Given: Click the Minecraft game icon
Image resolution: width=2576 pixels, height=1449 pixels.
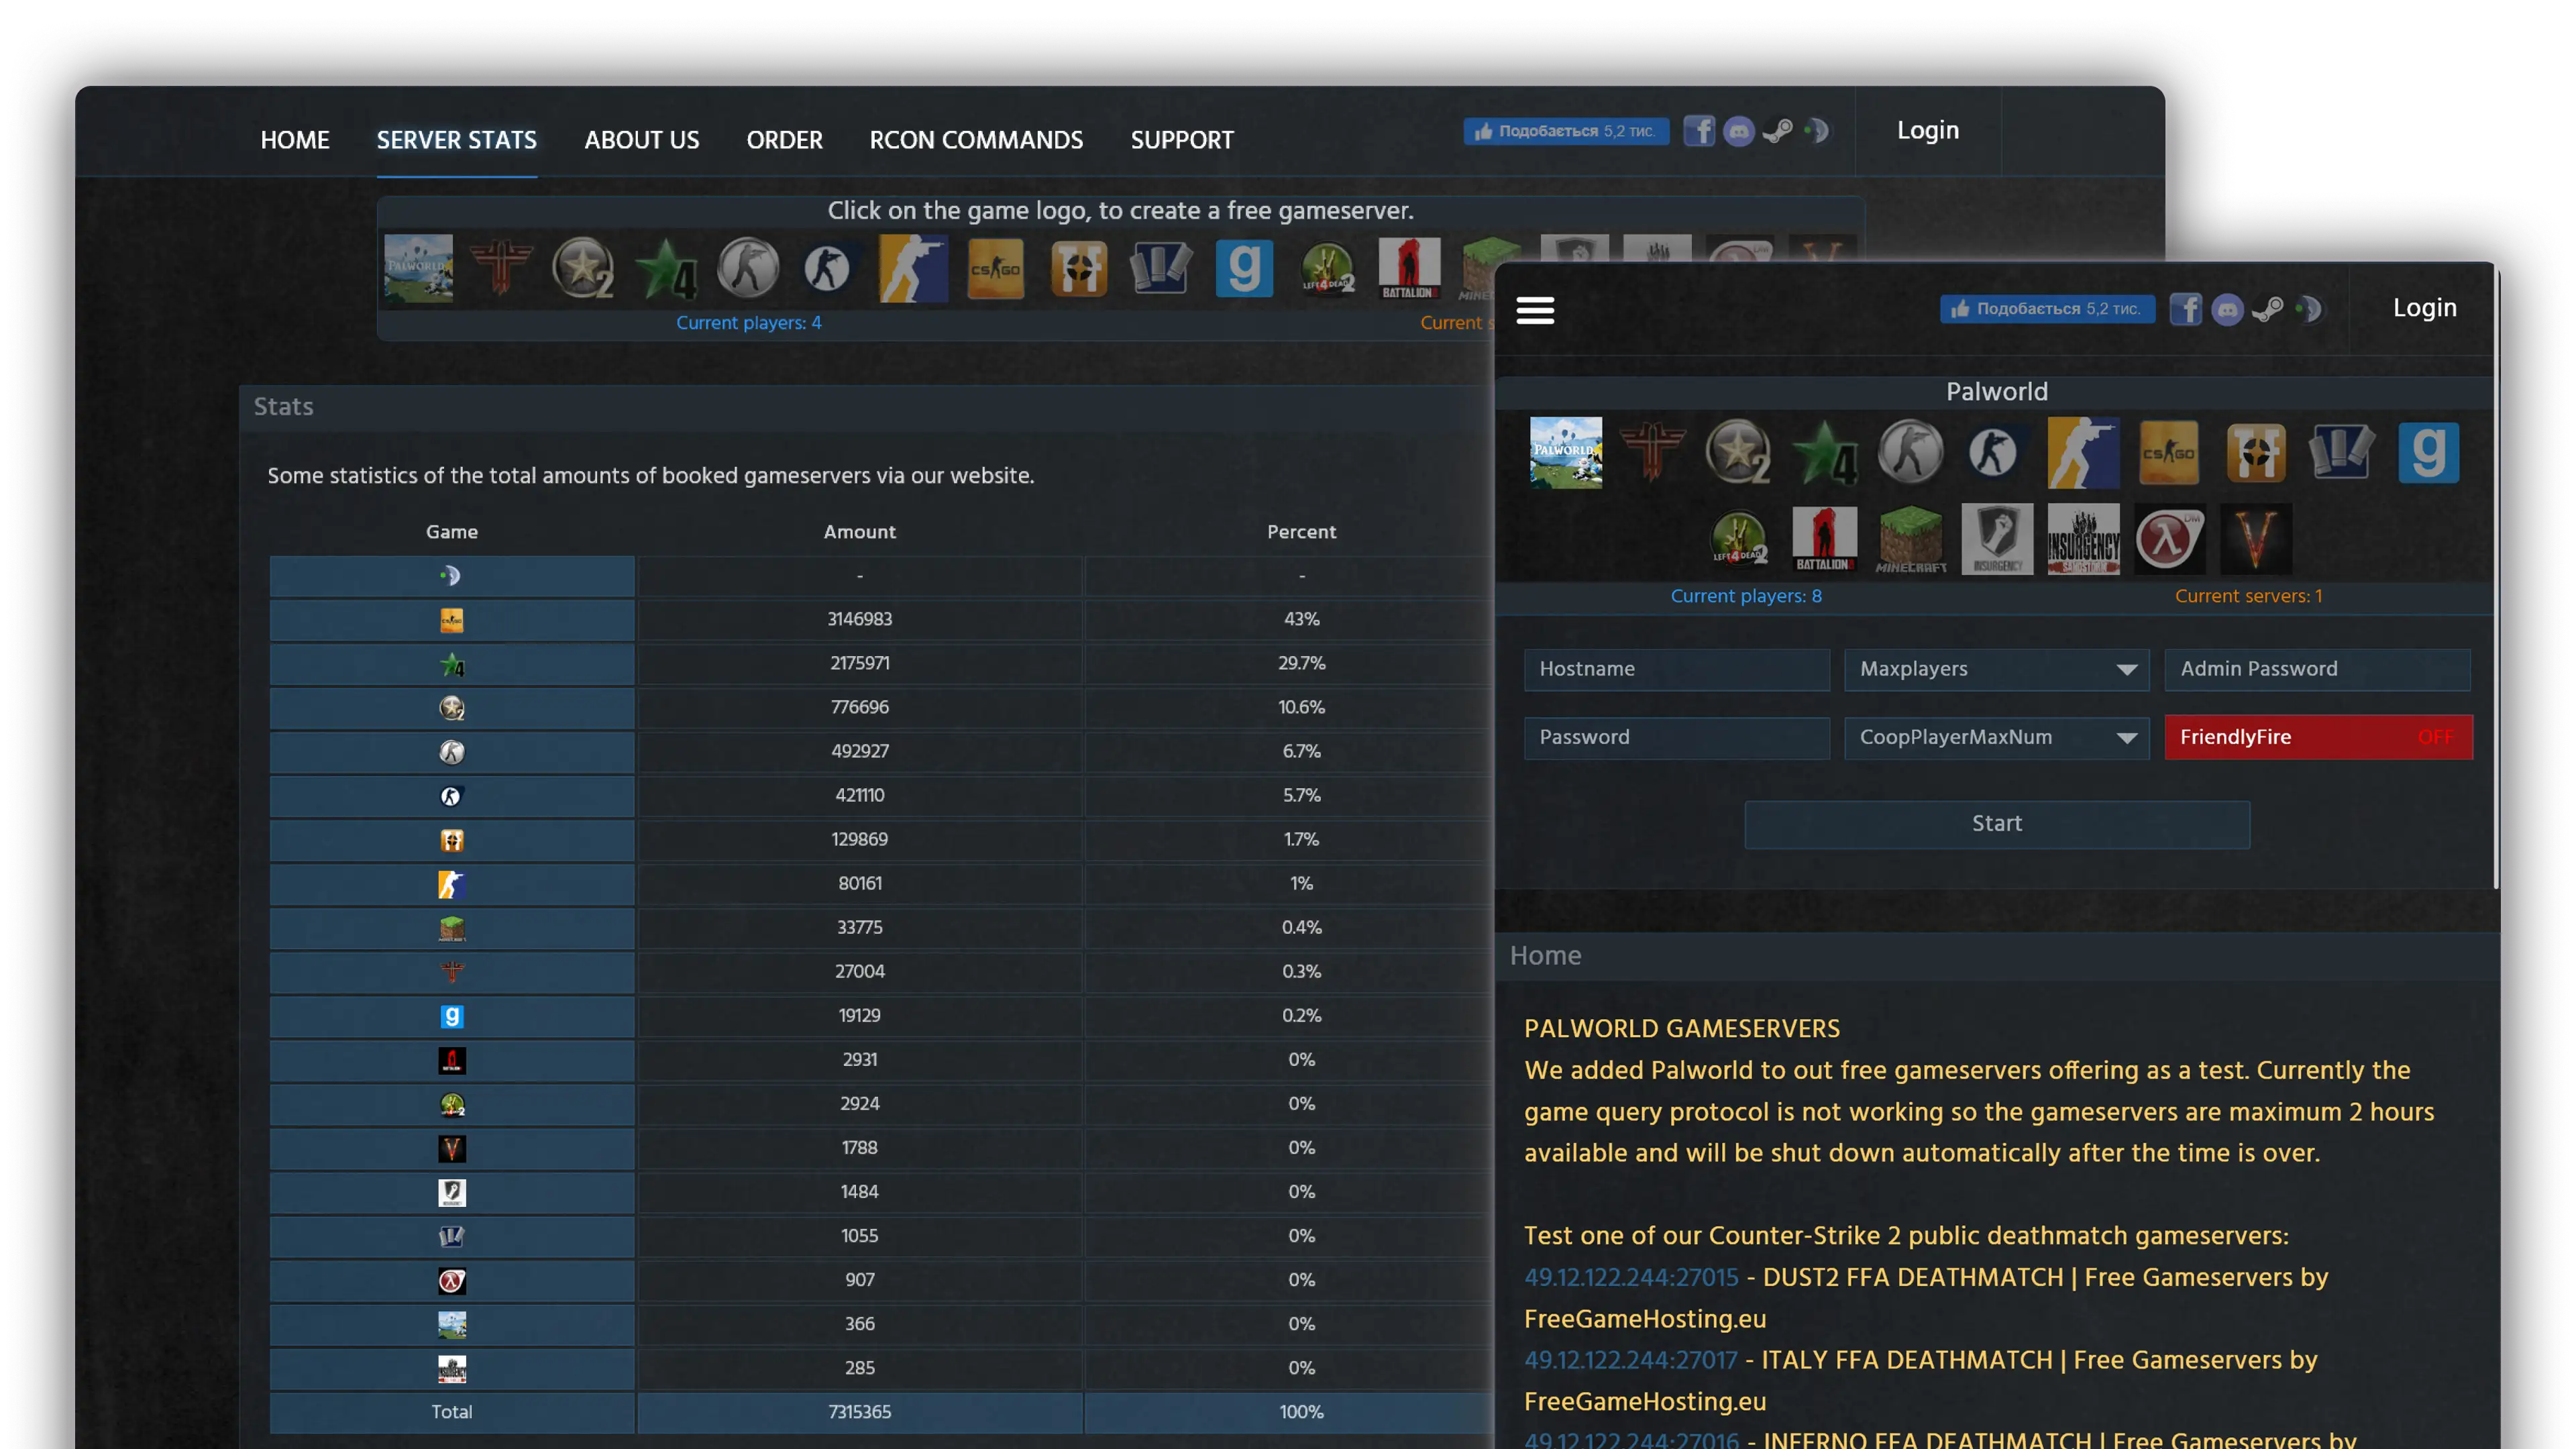Looking at the screenshot, I should click(1911, 540).
